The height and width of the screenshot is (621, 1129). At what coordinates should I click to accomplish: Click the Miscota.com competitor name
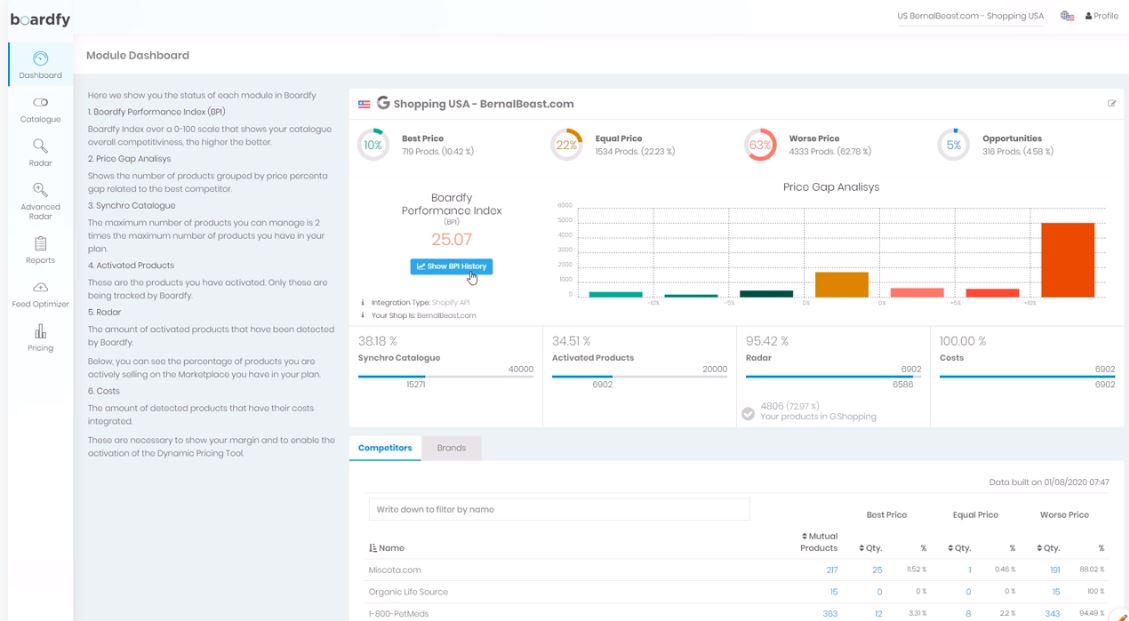pyautogui.click(x=395, y=570)
